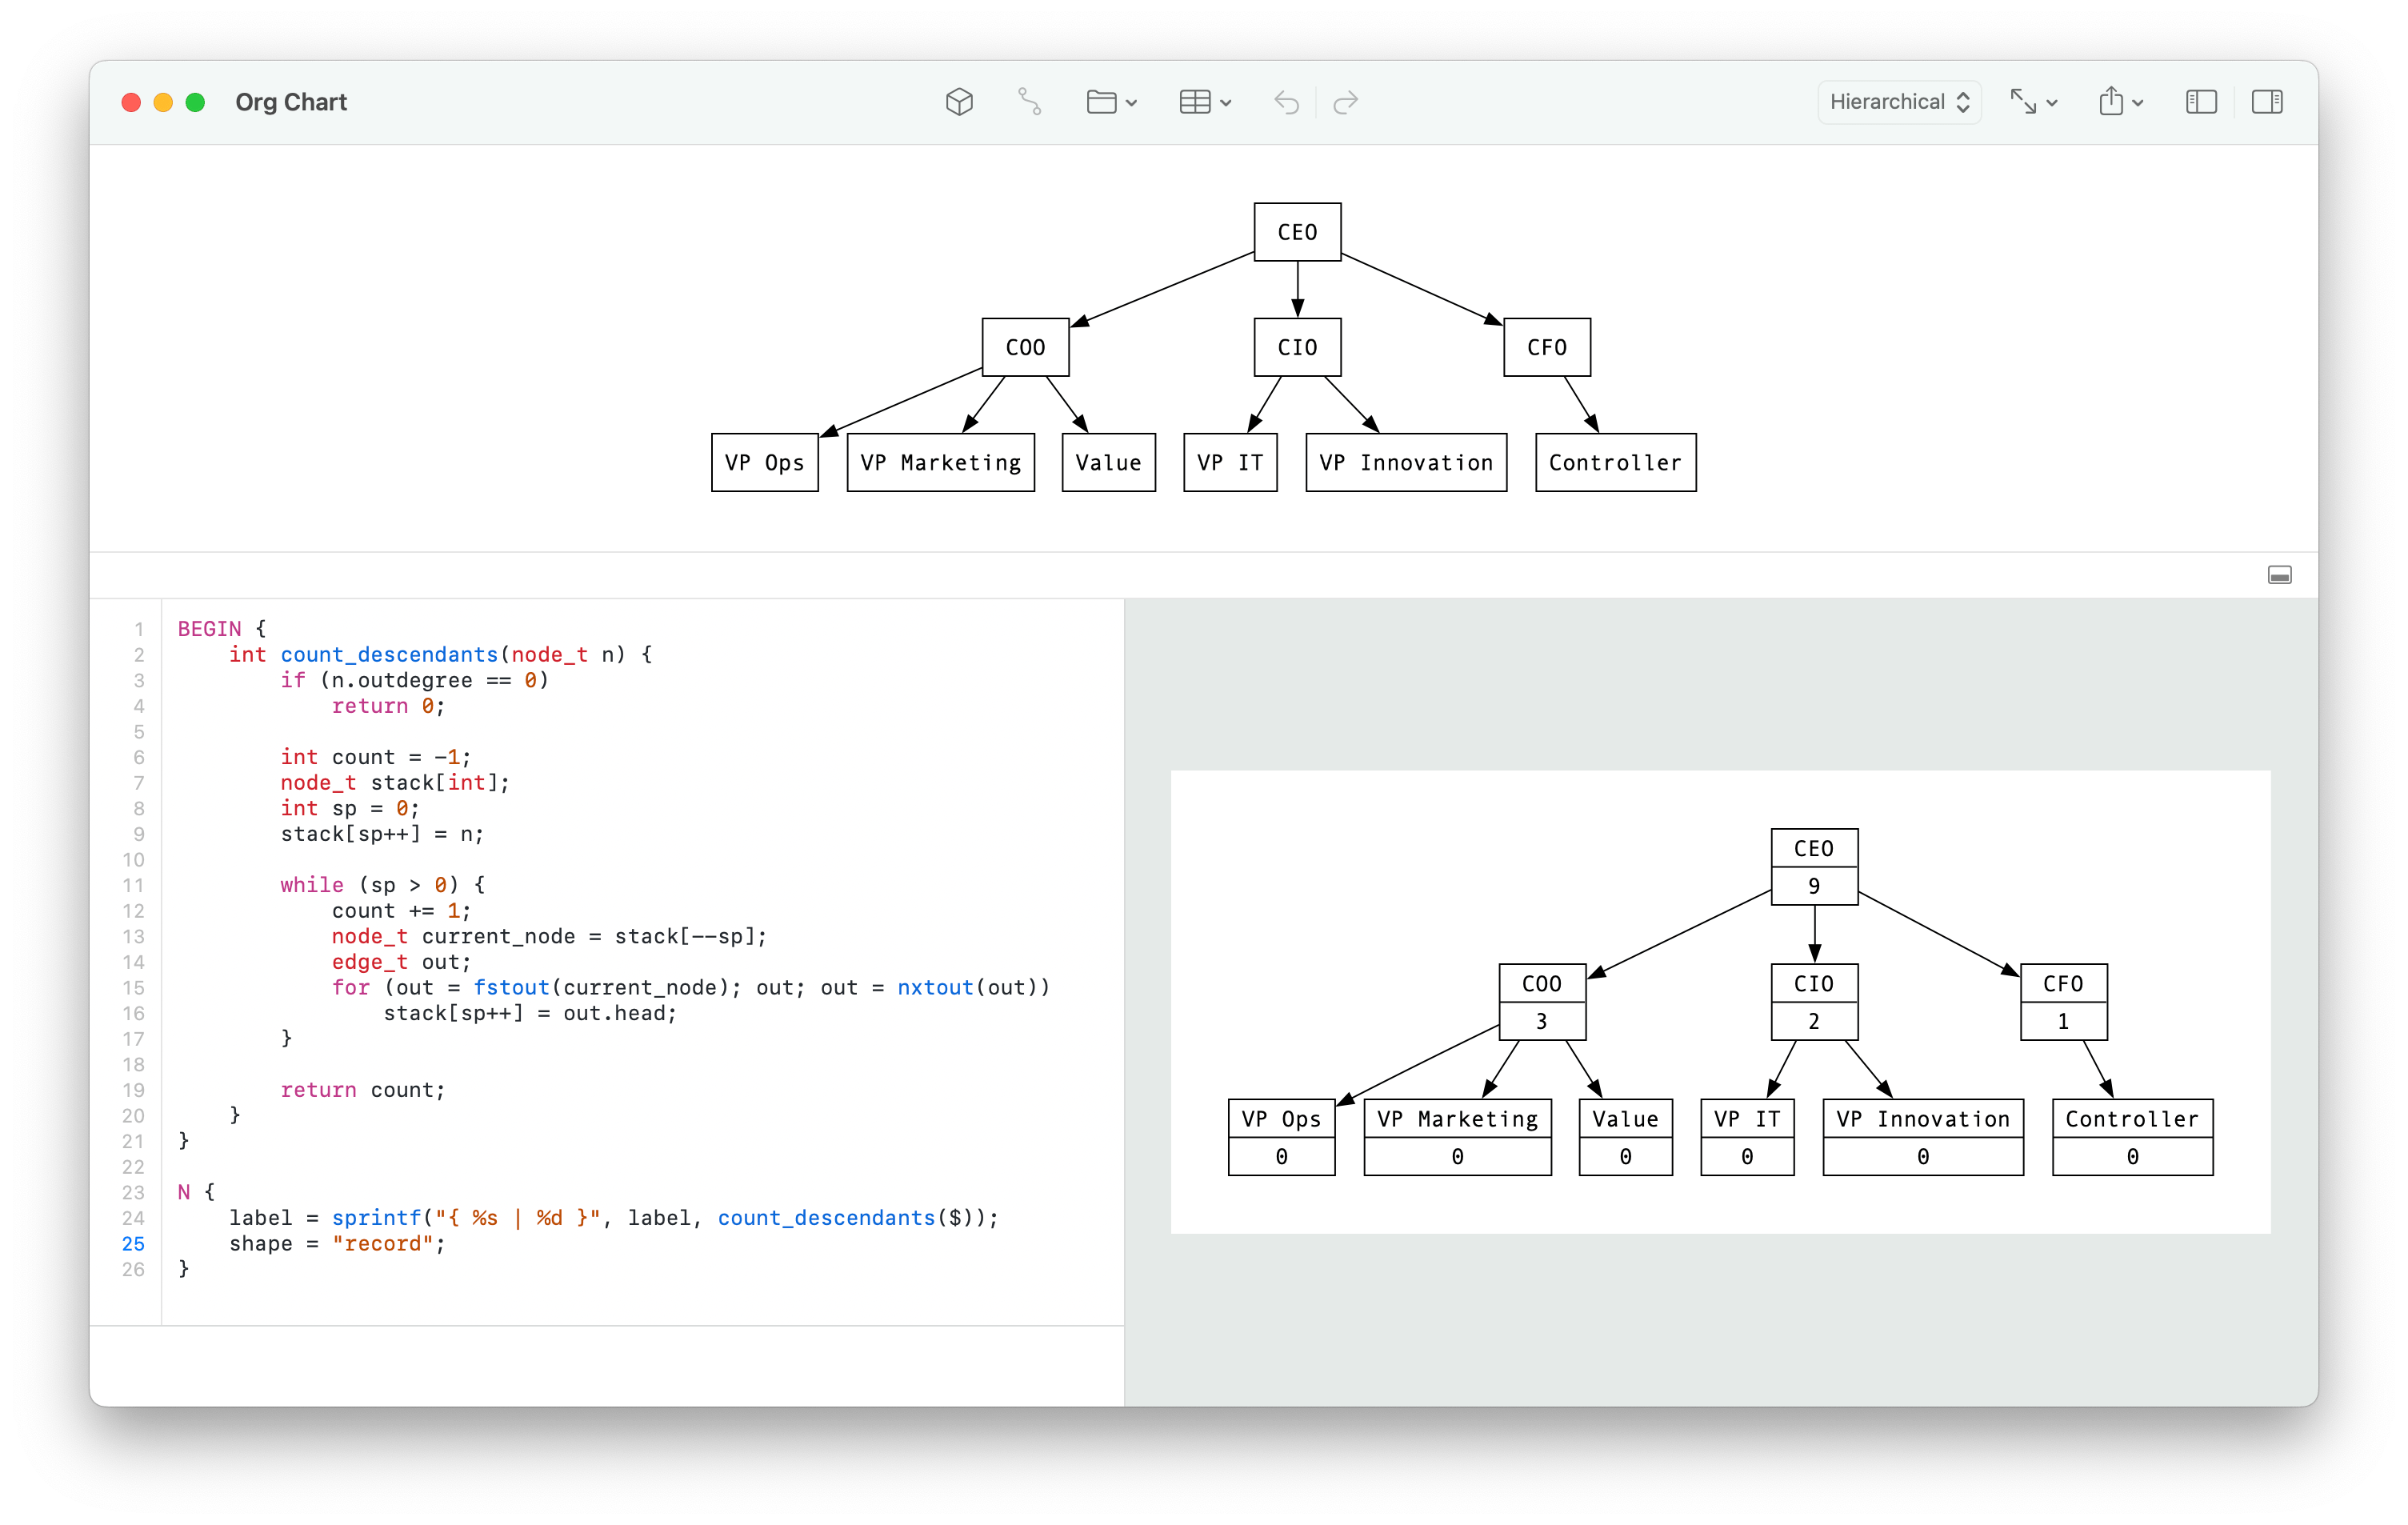Select the CEO node in top graph
The width and height of the screenshot is (2408, 1525).
tap(1297, 232)
